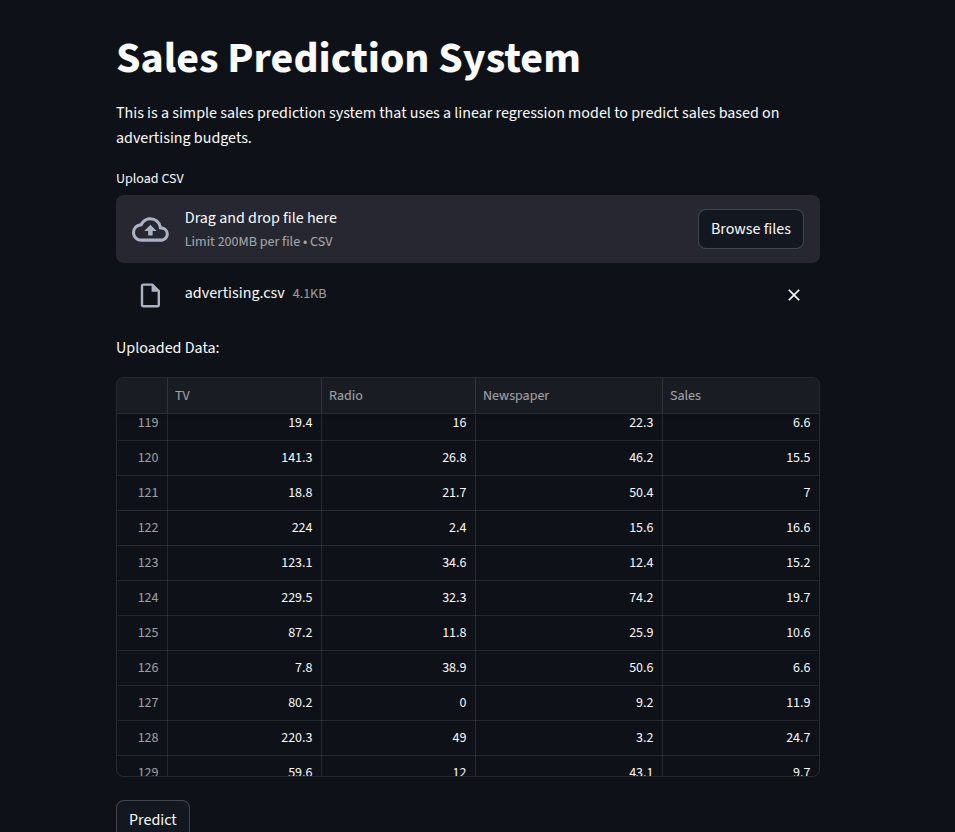Click the Uploaded Data heading

(x=168, y=347)
